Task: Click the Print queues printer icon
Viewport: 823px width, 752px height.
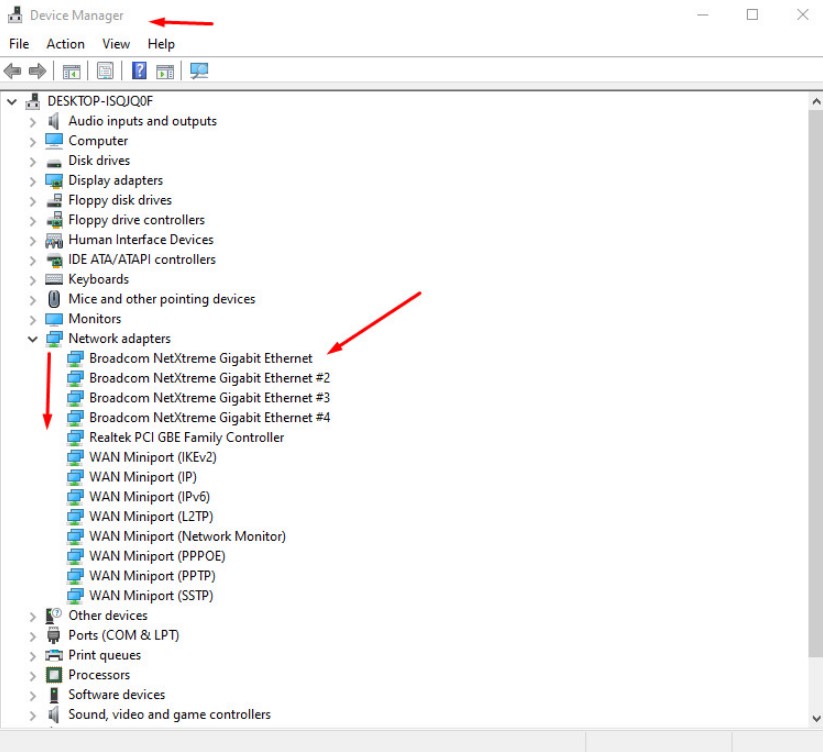Action: (x=54, y=655)
